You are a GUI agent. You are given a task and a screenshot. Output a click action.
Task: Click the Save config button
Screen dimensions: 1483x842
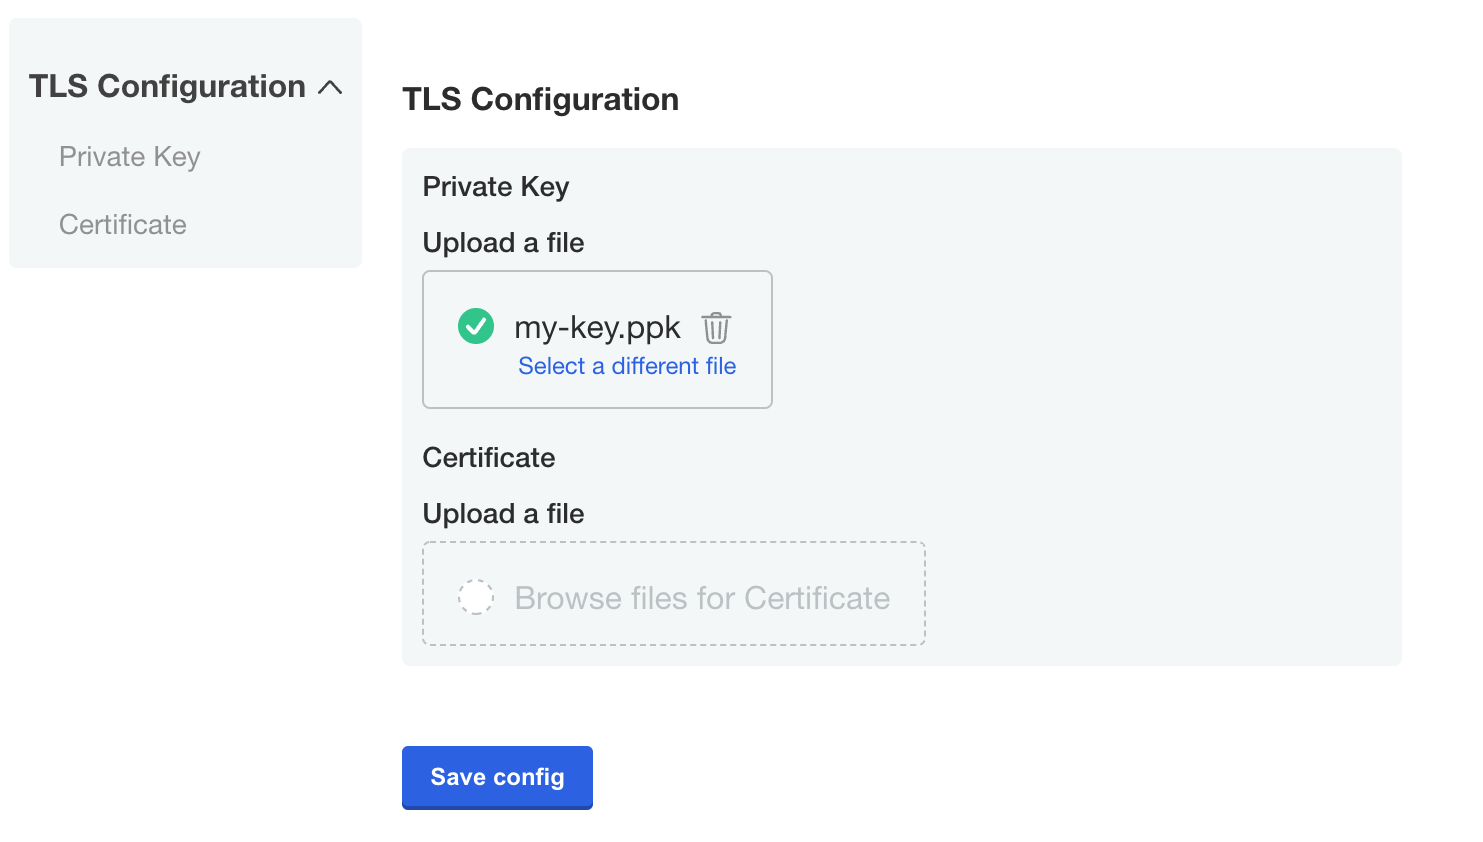click(497, 777)
